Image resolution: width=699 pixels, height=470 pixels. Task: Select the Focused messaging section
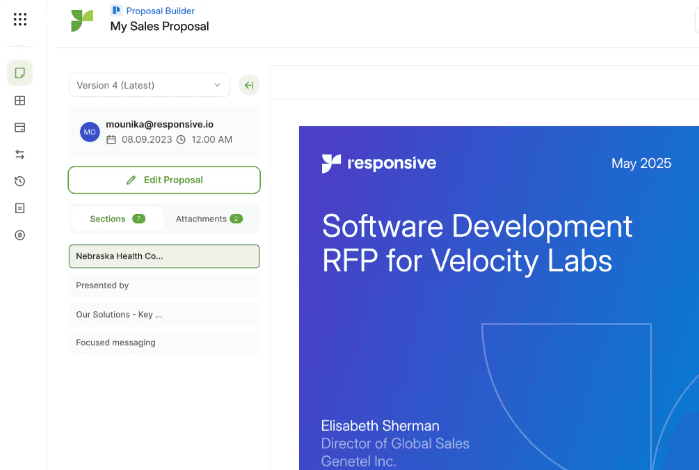[164, 343]
